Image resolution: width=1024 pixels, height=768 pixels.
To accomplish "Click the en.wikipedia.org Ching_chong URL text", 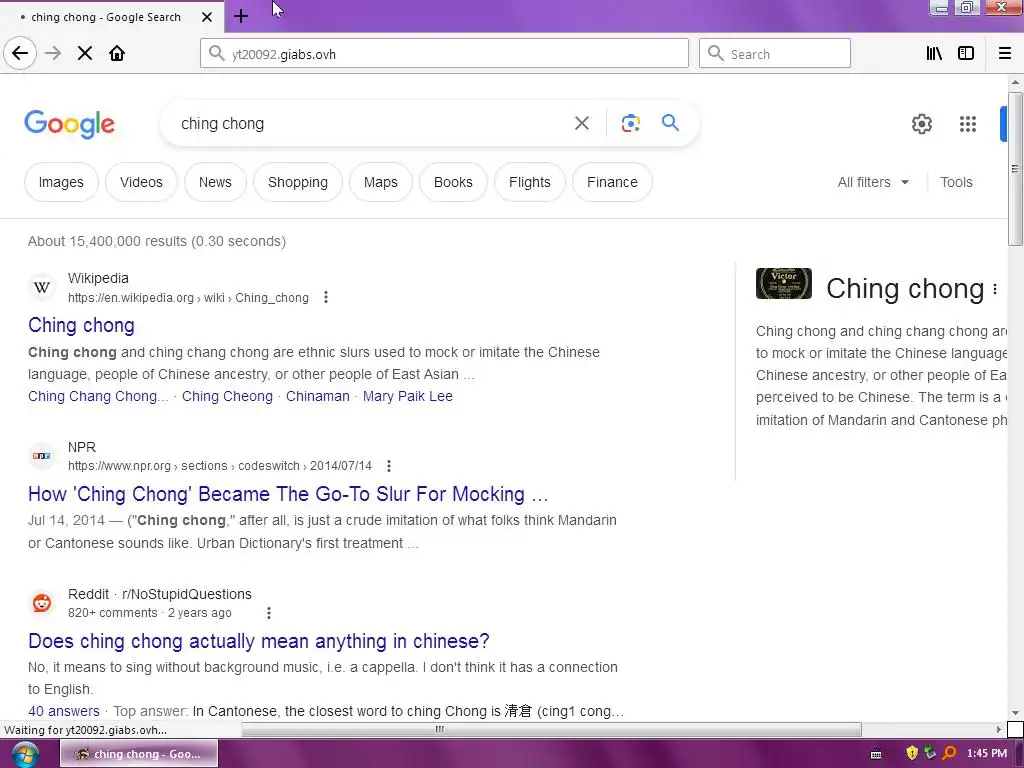I will [x=188, y=298].
